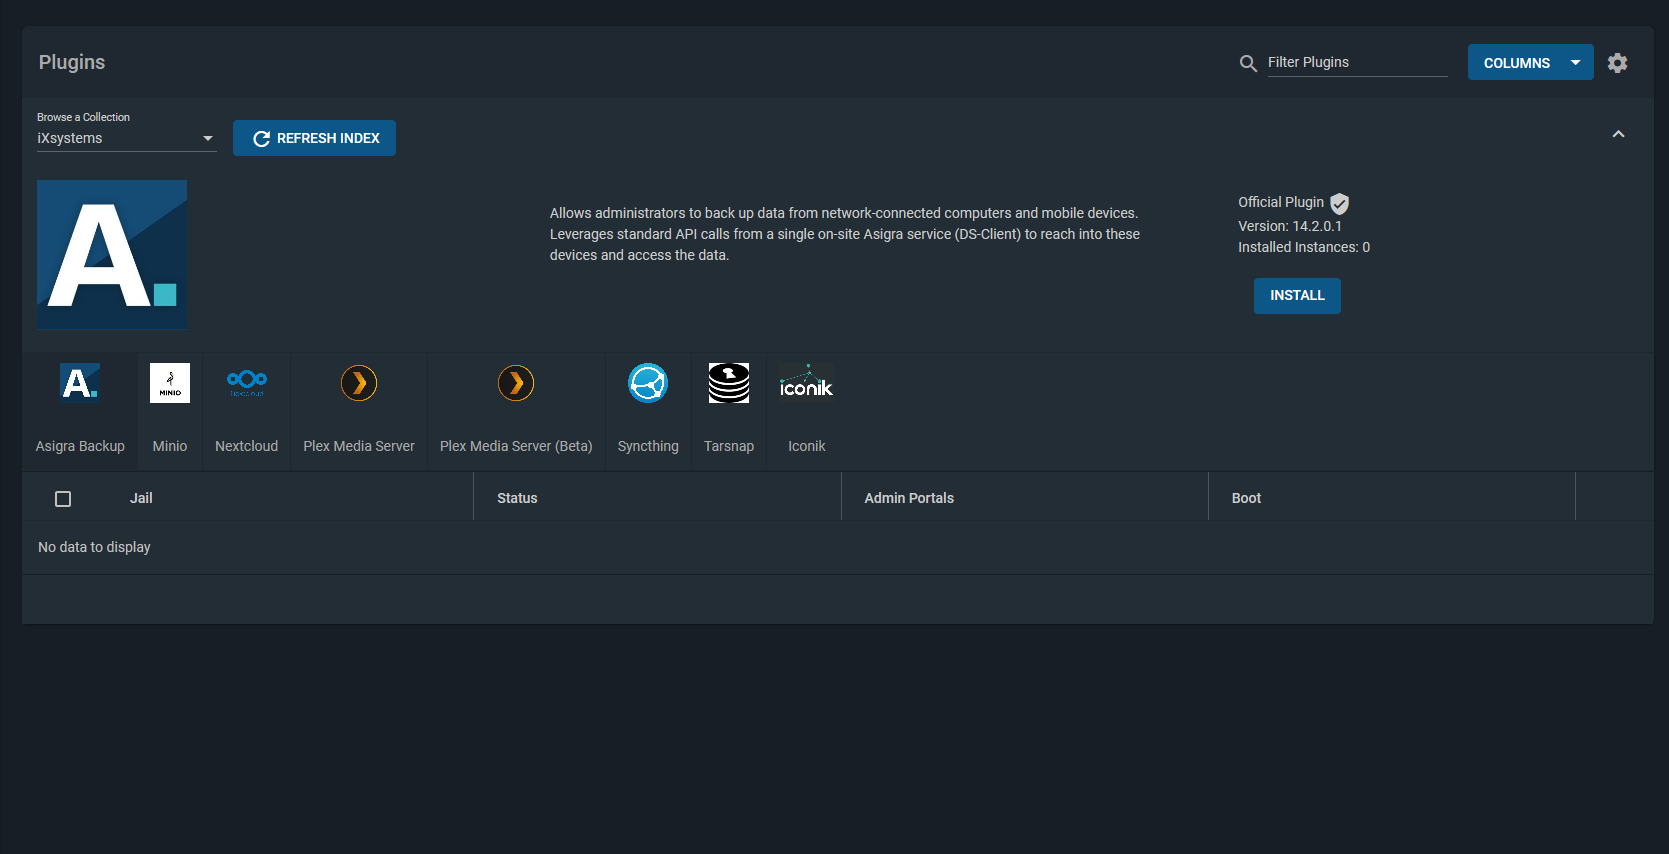Screen dimensions: 1669x854
Task: Toggle the select-all jails checkbox
Action: pyautogui.click(x=63, y=499)
